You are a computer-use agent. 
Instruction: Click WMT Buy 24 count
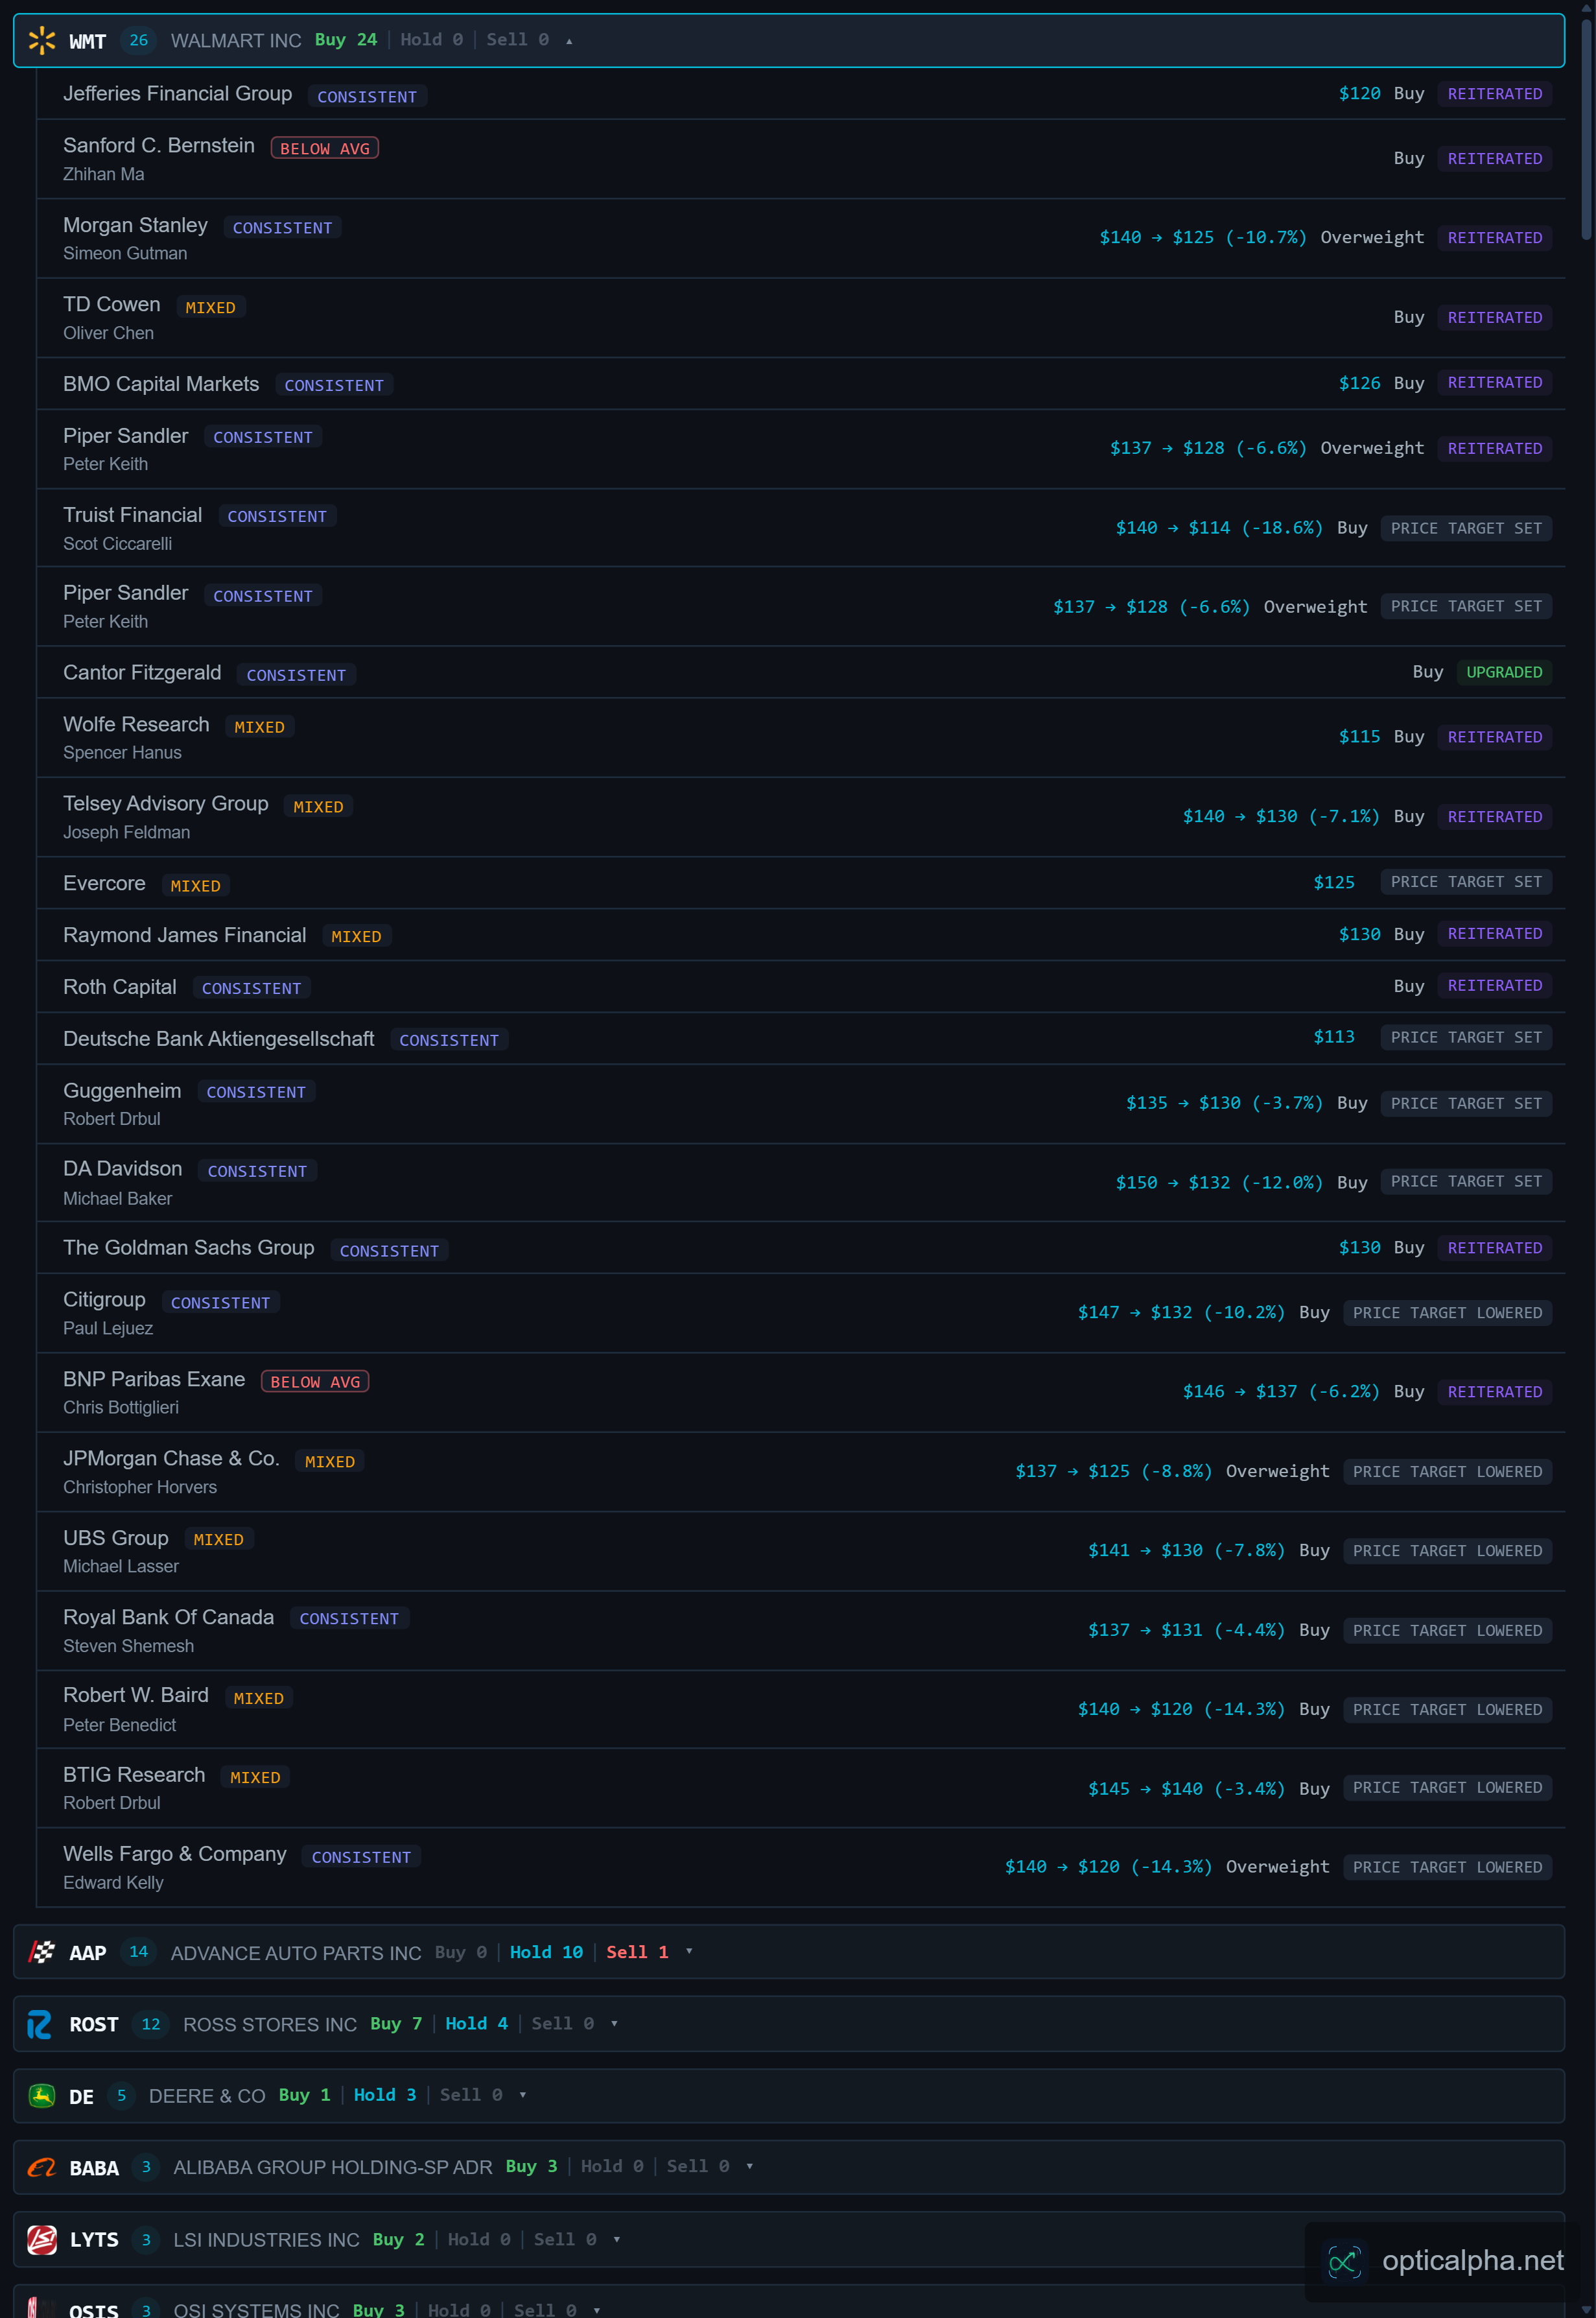[x=345, y=40]
